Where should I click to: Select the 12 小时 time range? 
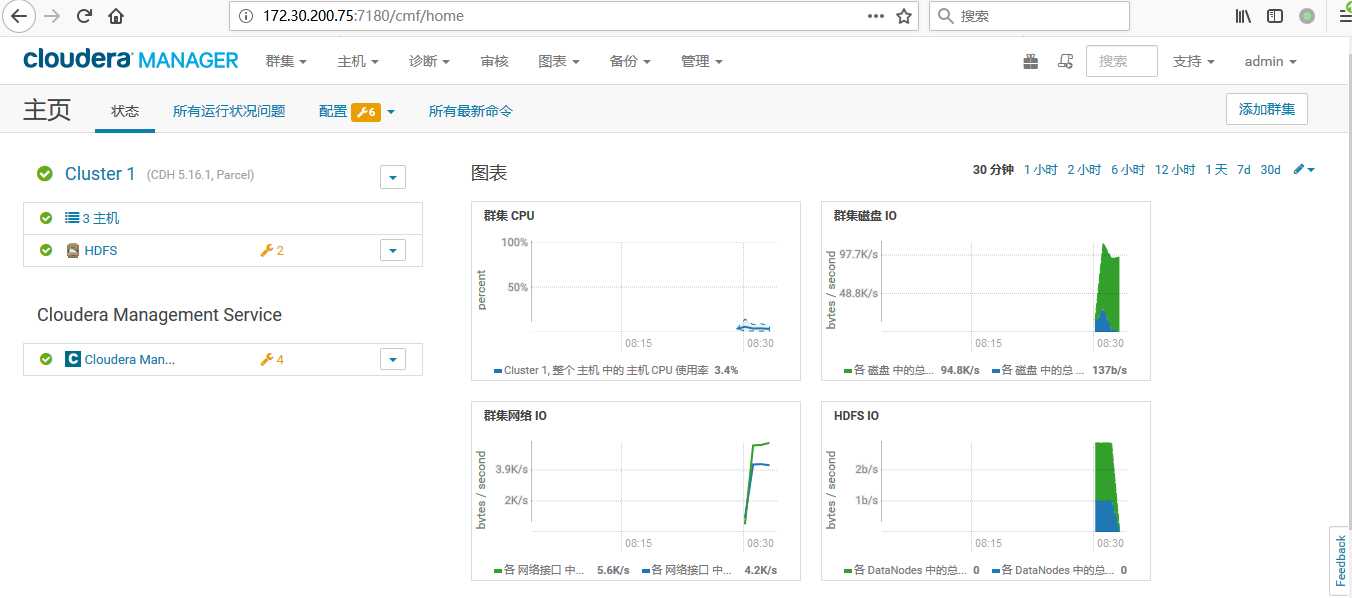pos(1175,170)
